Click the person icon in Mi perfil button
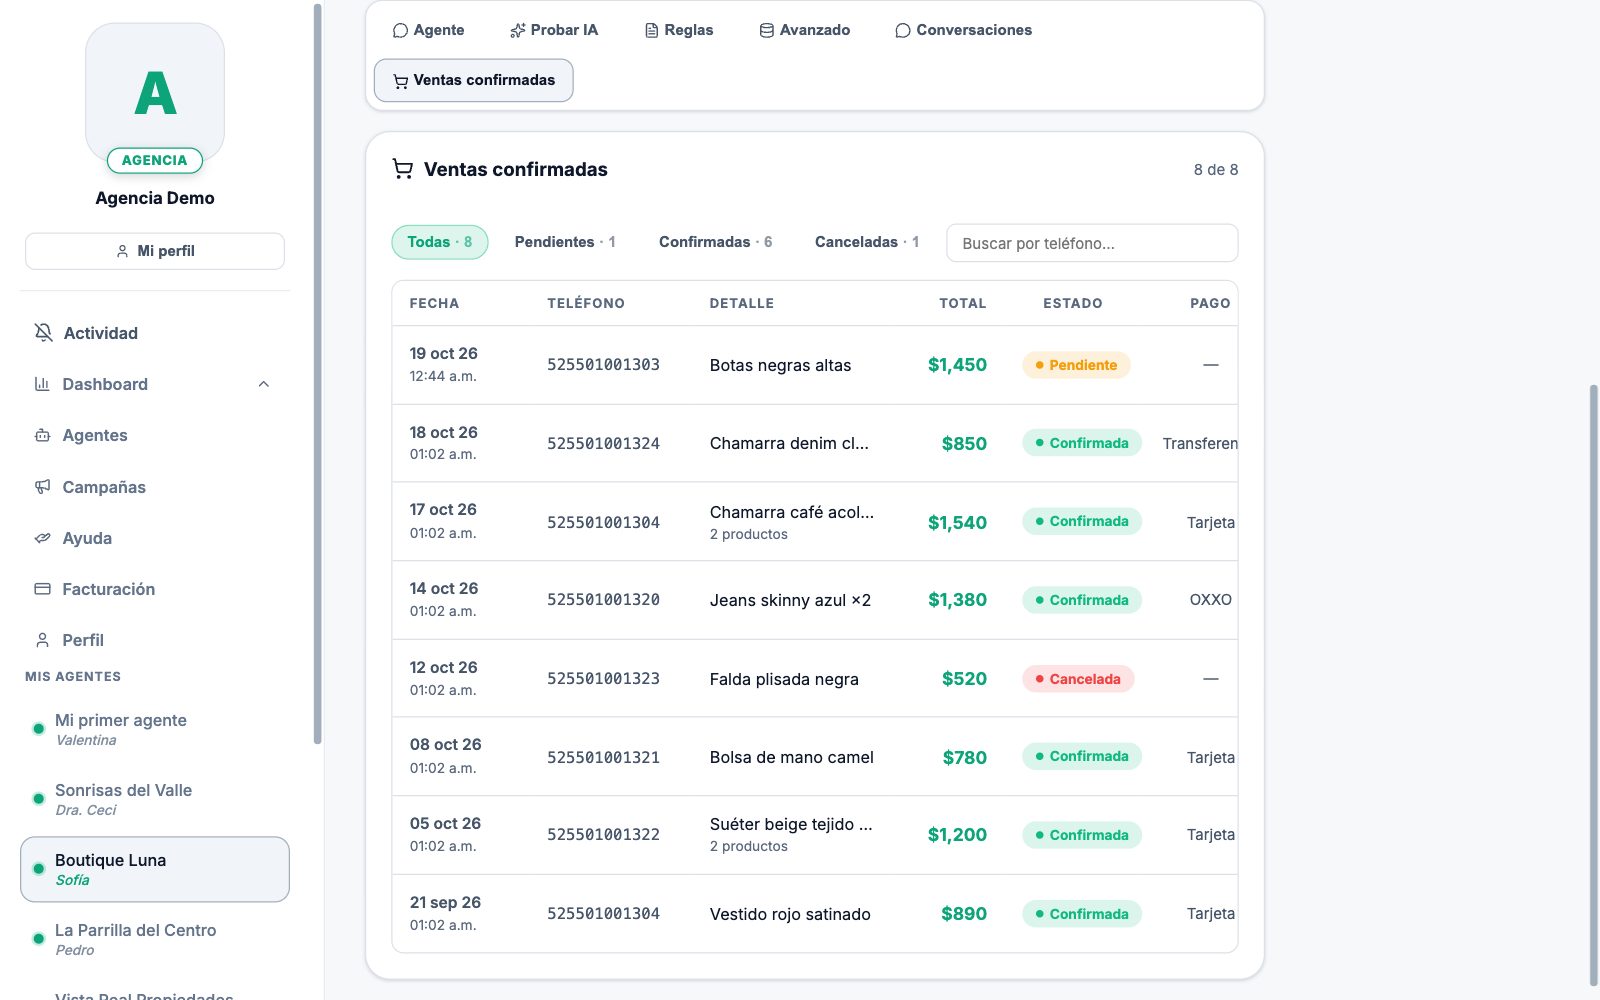 tap(122, 251)
